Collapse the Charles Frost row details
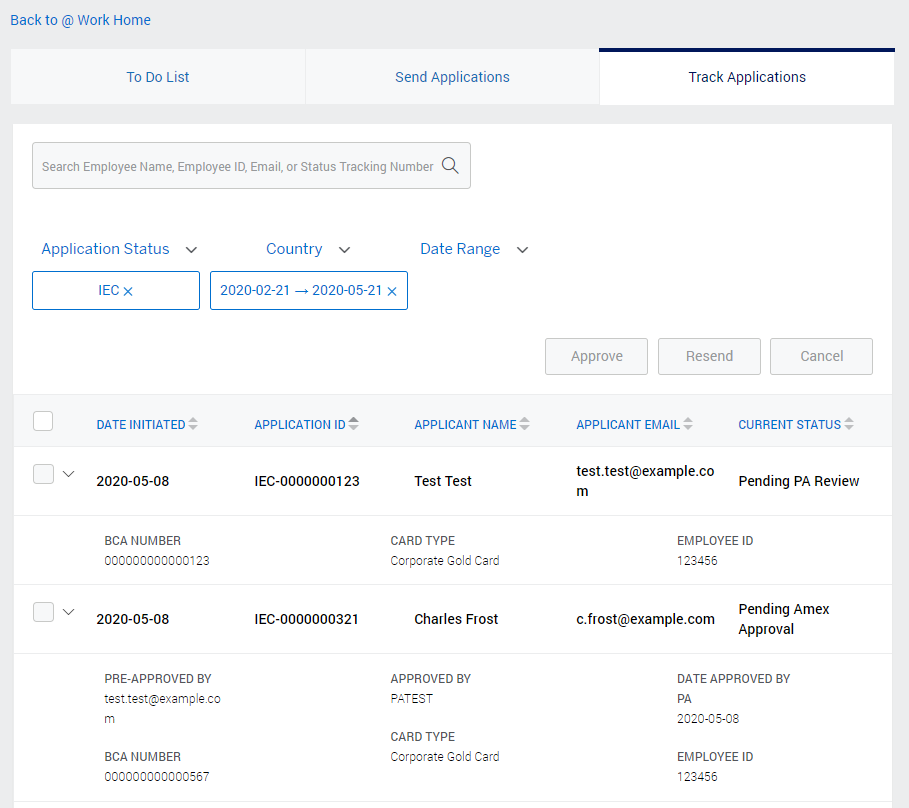The image size is (909, 808). [69, 612]
